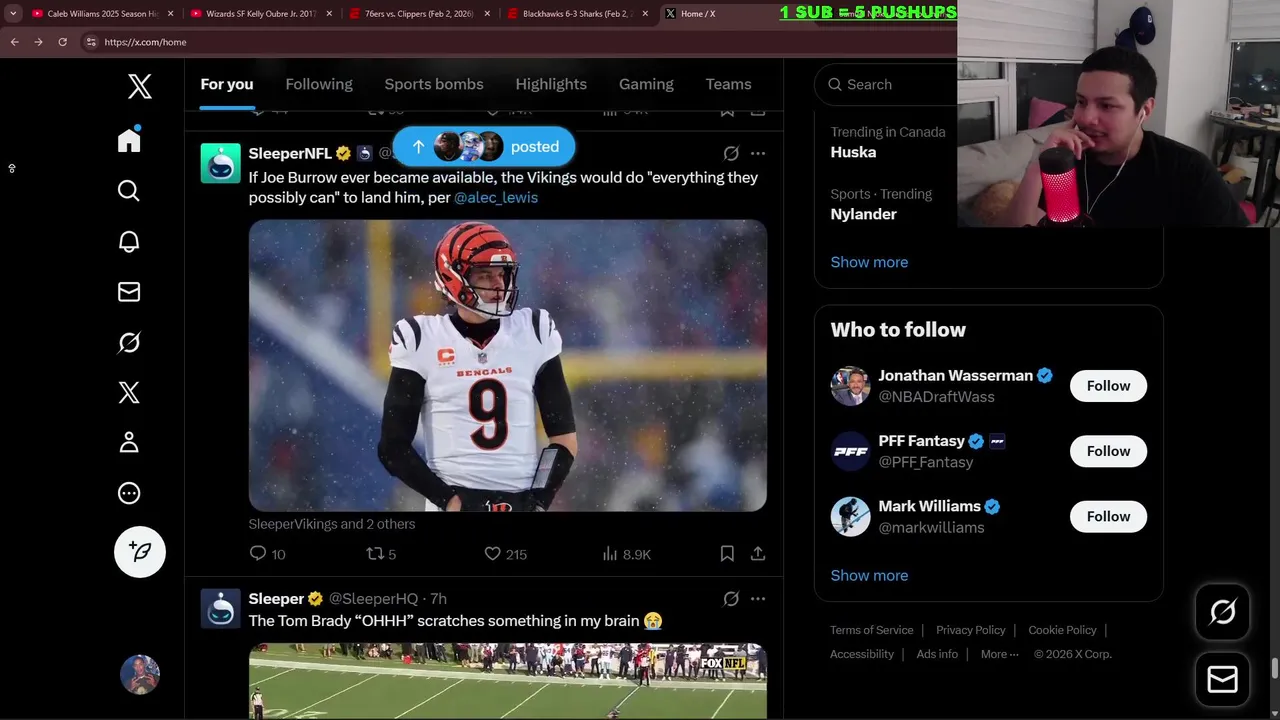Go to Home via sidebar house icon

click(129, 140)
